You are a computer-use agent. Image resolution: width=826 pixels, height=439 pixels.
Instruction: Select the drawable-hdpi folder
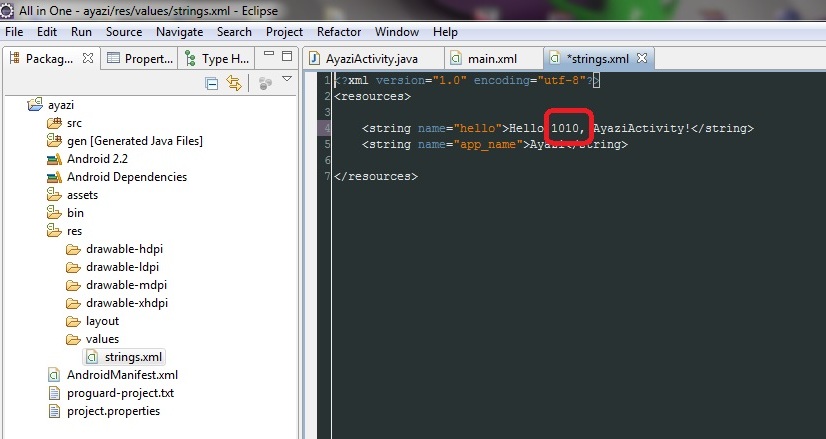(124, 249)
